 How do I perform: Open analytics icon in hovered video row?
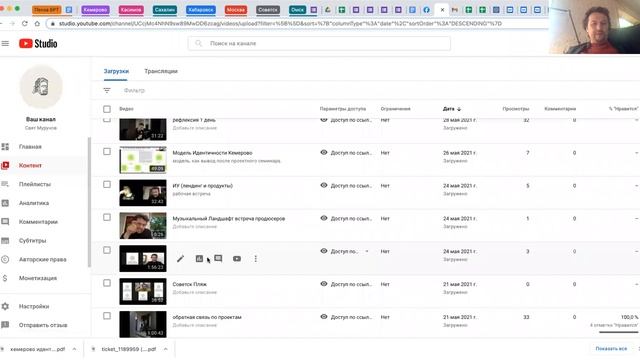pos(199,259)
